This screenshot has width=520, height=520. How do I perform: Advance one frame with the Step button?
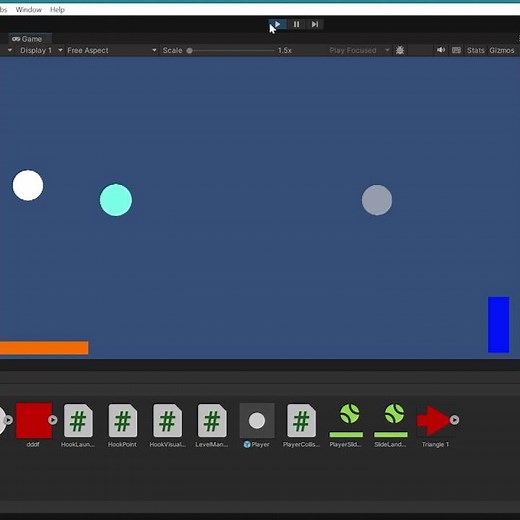point(314,24)
